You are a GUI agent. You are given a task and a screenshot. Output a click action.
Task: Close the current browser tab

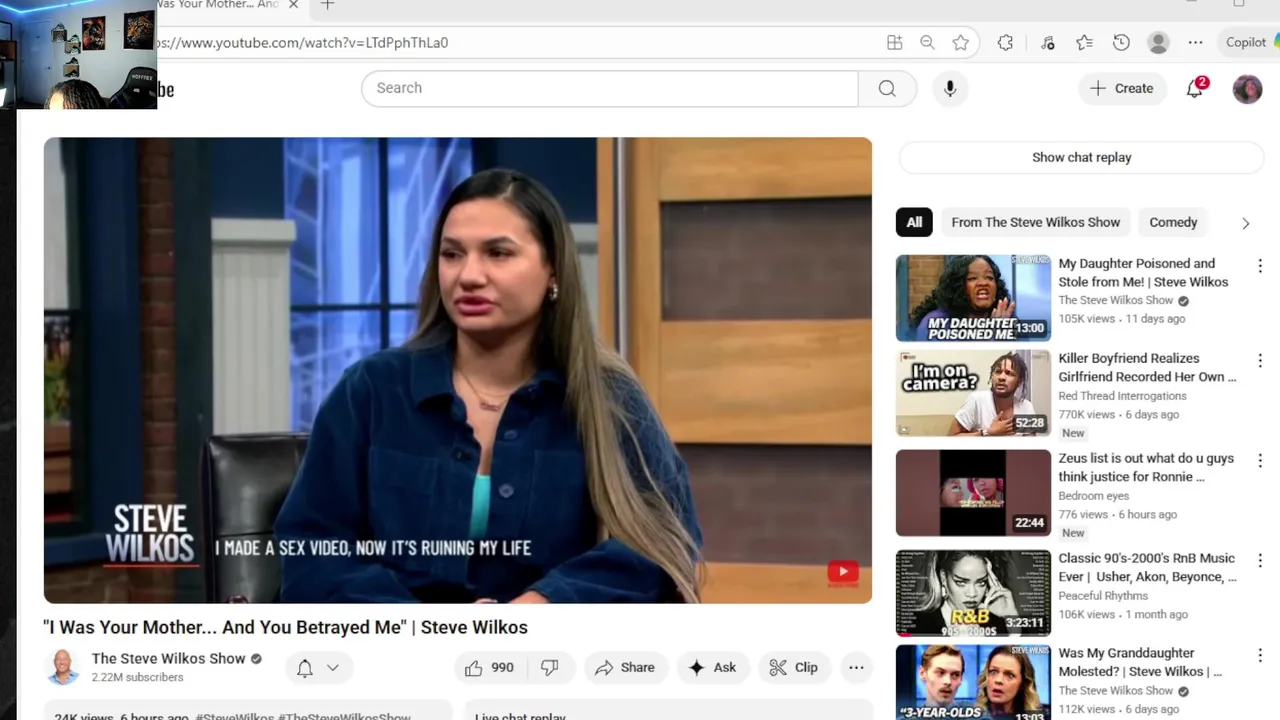pyautogui.click(x=293, y=5)
